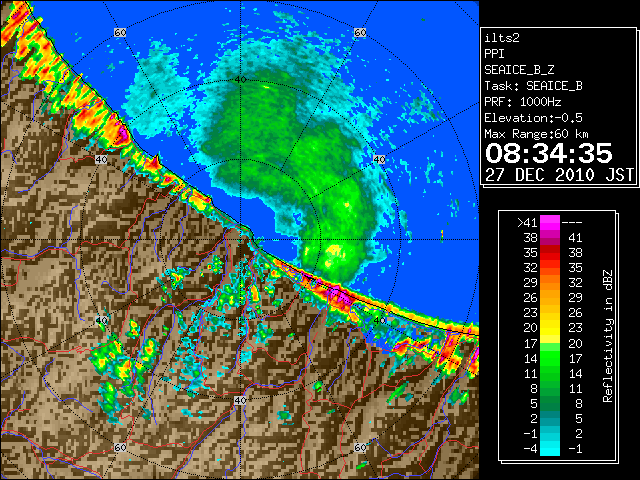Viewport: 640px width, 480px height.
Task: Click the '60' range label at lower-left ring
Action: [120, 447]
